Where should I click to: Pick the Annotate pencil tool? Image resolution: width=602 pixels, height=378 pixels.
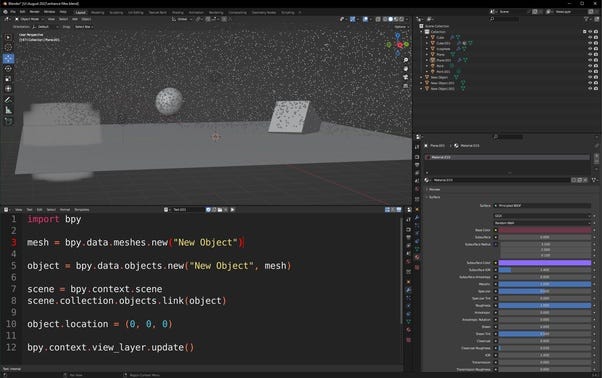point(8,100)
